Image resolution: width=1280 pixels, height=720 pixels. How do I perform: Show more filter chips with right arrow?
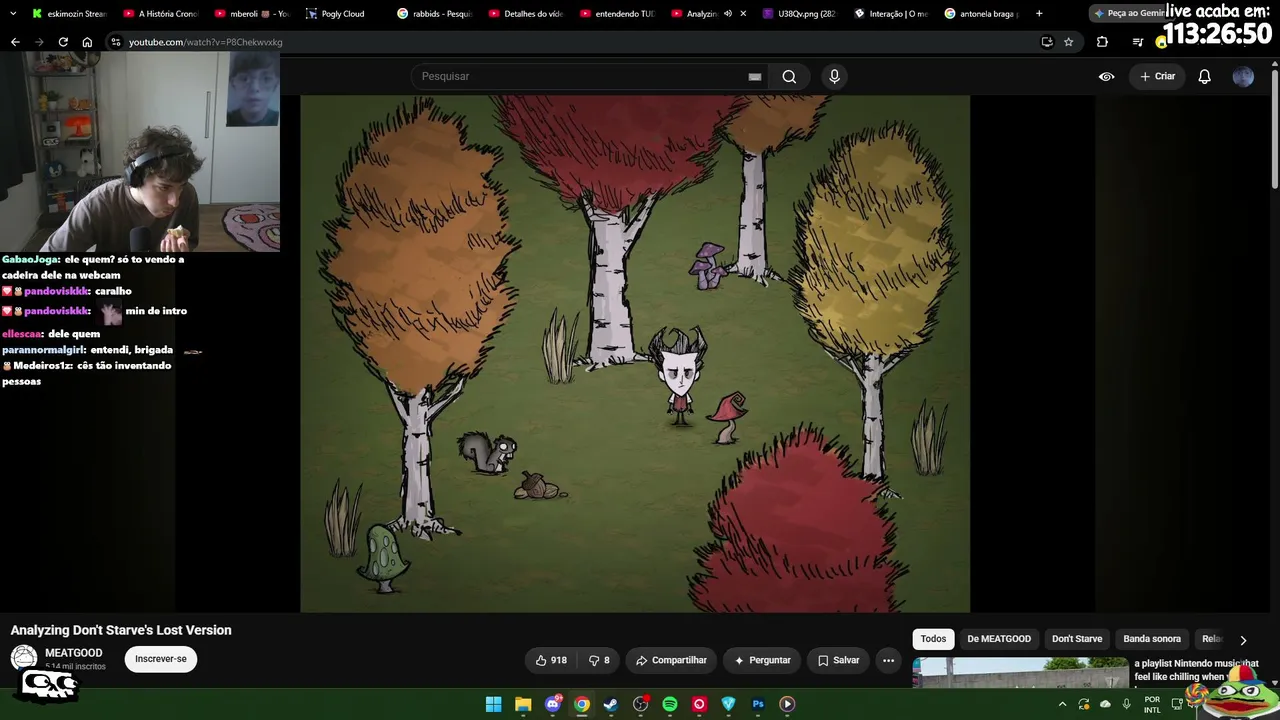(1243, 640)
